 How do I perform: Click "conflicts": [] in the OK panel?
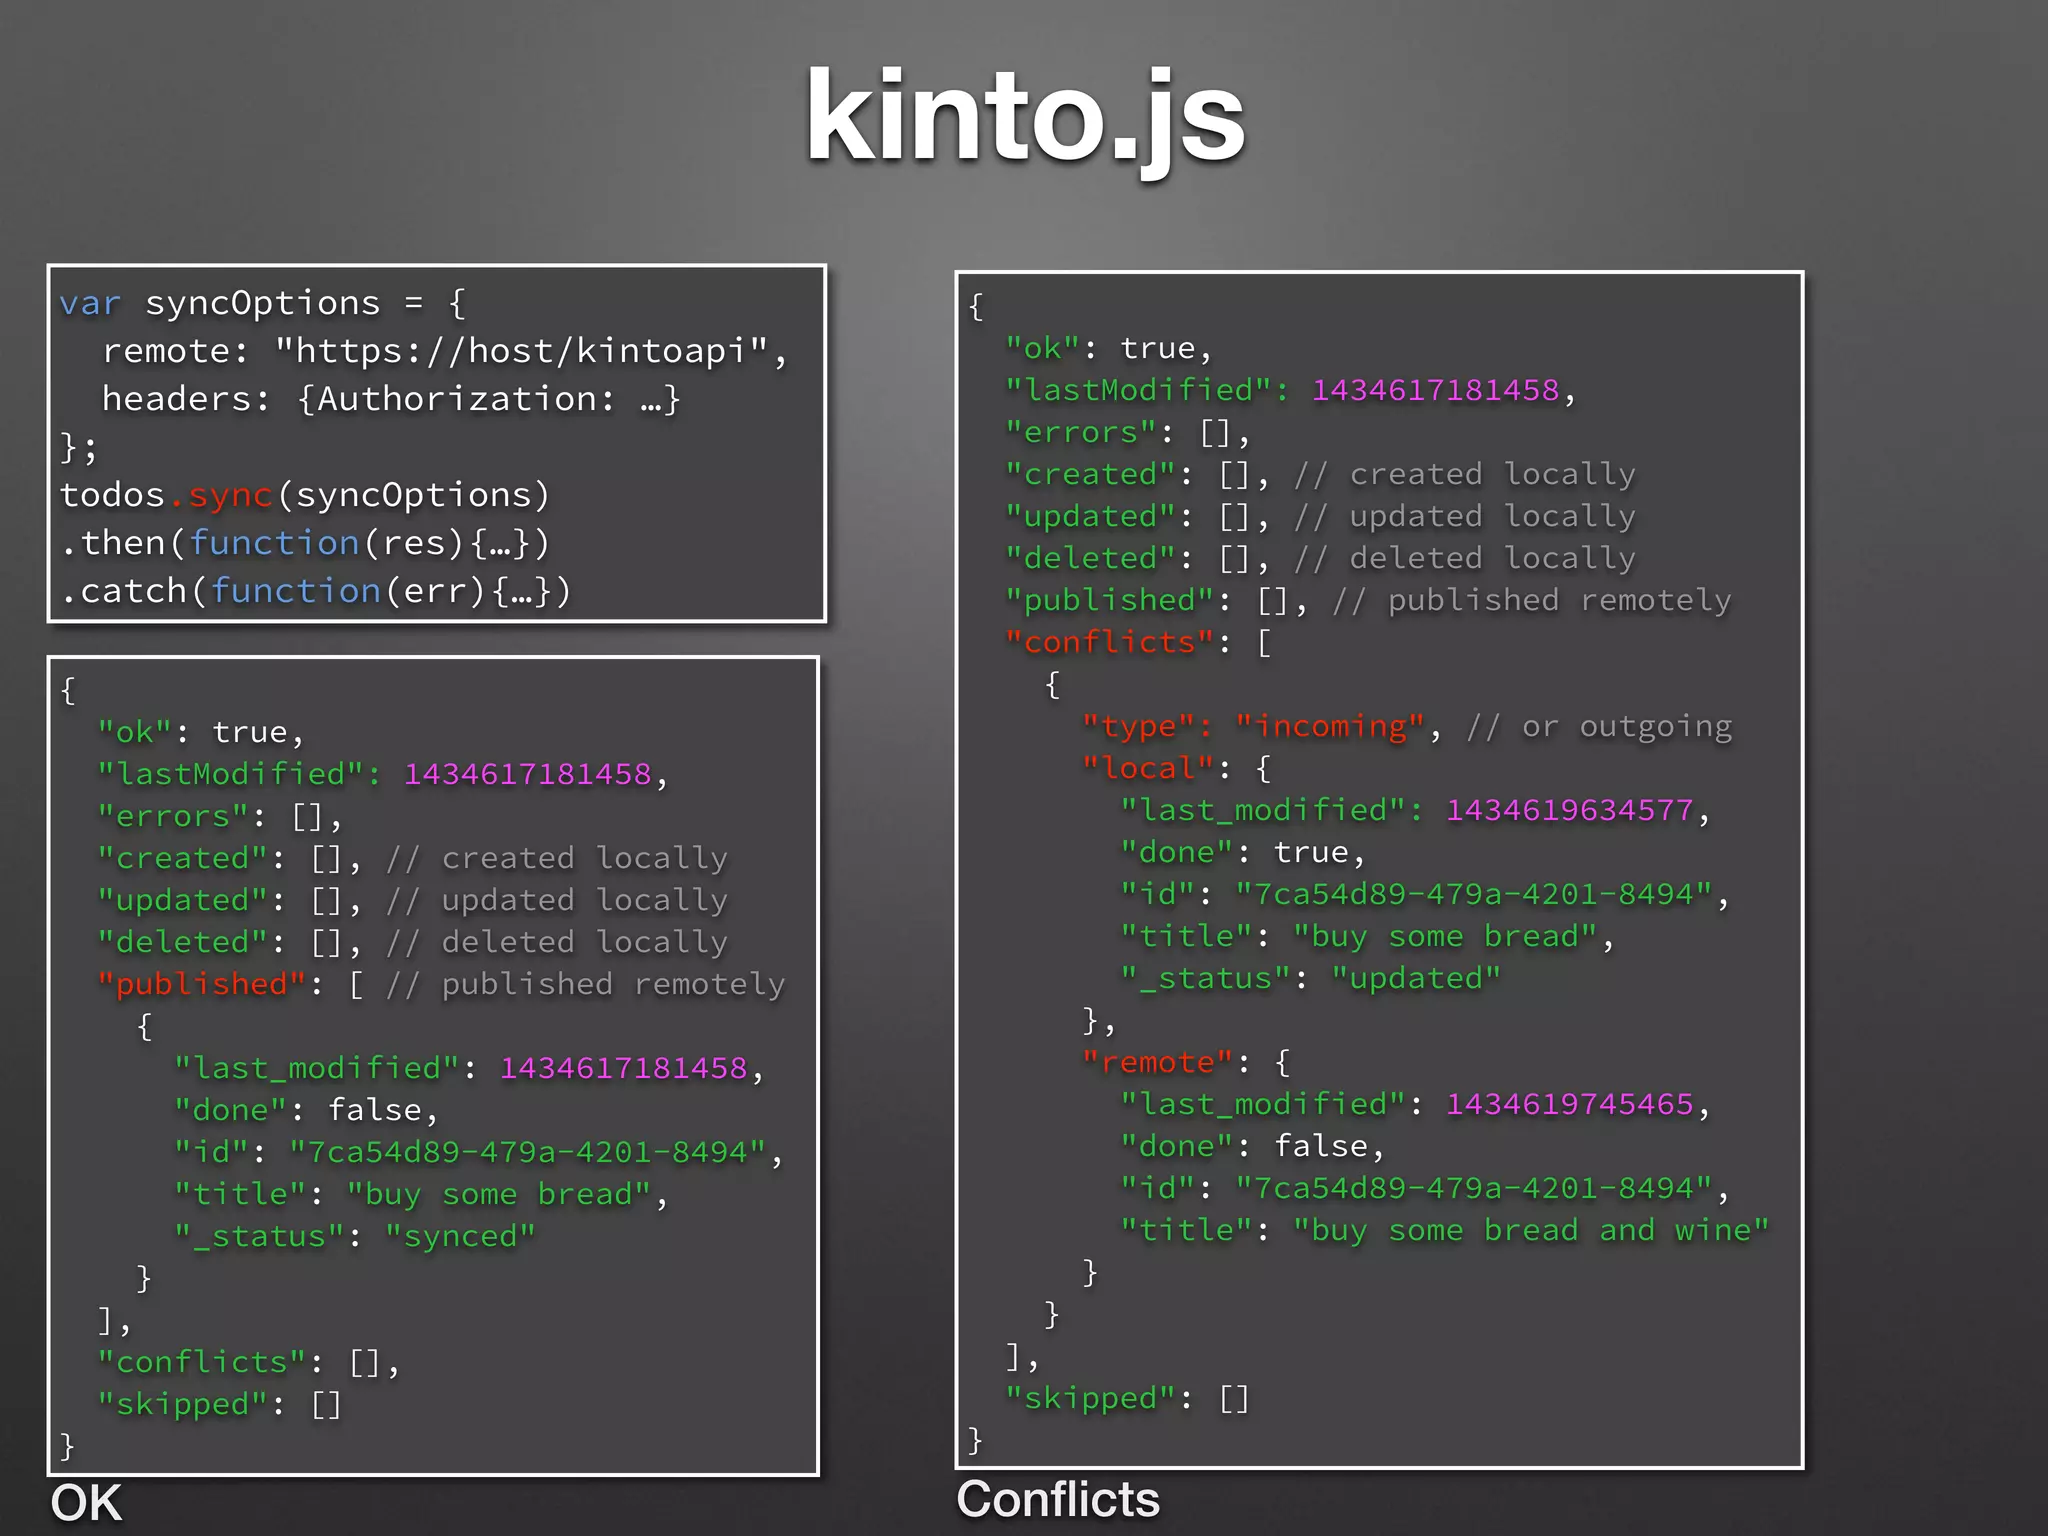point(248,1362)
